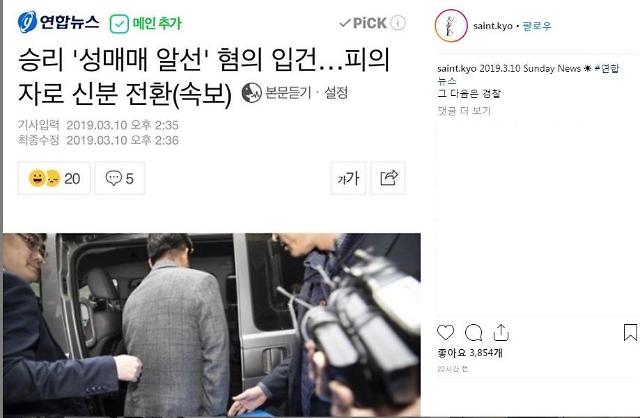This screenshot has height=418, width=640.
Task: Click the 본문듣기 listen audio icon
Action: pos(251,93)
